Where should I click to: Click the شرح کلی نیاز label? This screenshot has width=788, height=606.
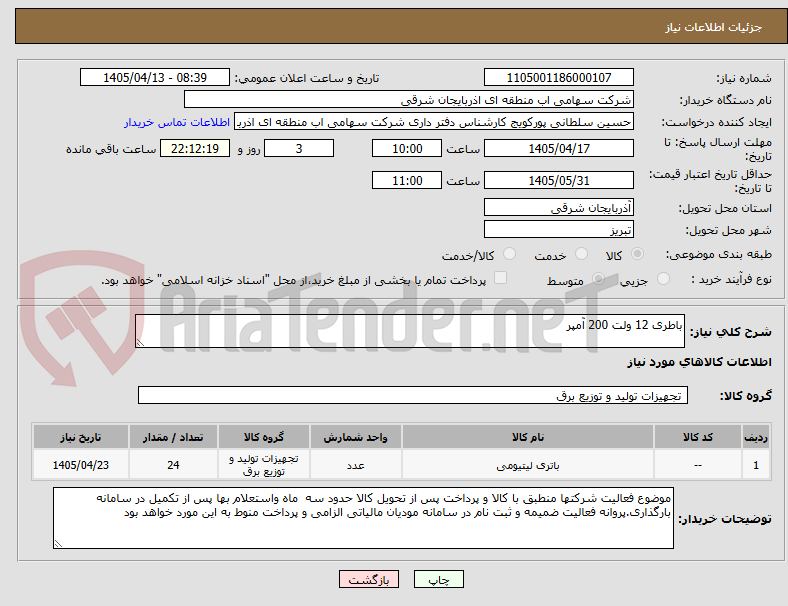731,332
